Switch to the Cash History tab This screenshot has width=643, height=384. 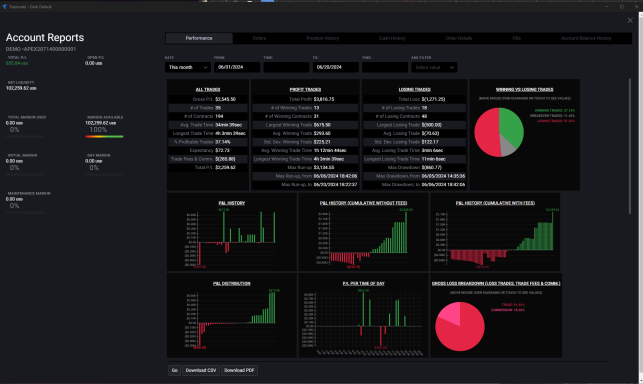(392, 38)
